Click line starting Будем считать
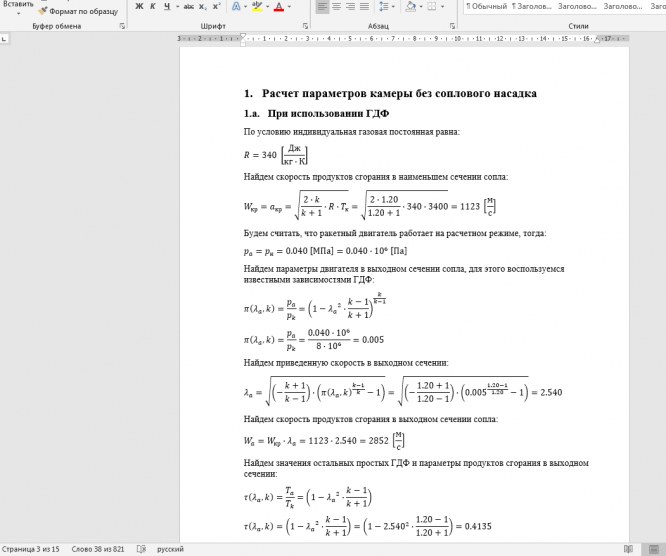This screenshot has width=666, height=556. (x=395, y=233)
